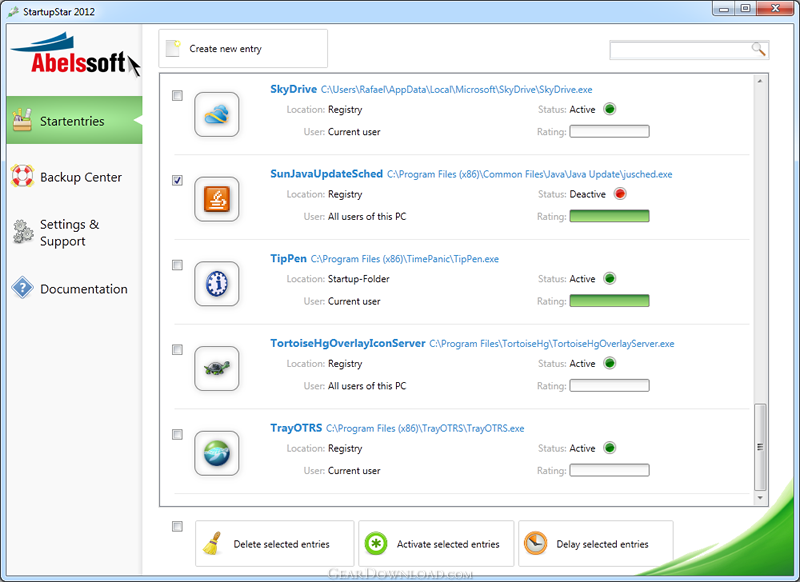
Task: Click Activate selected entries button
Action: click(436, 544)
